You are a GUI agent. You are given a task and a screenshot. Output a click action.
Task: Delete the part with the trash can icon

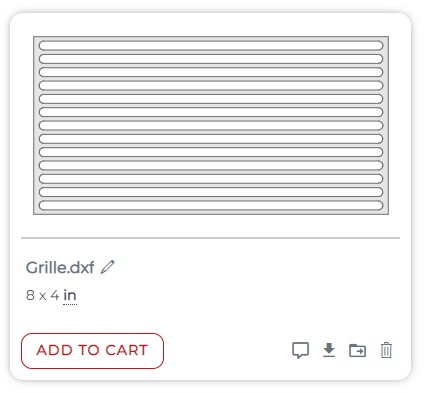[x=386, y=350]
